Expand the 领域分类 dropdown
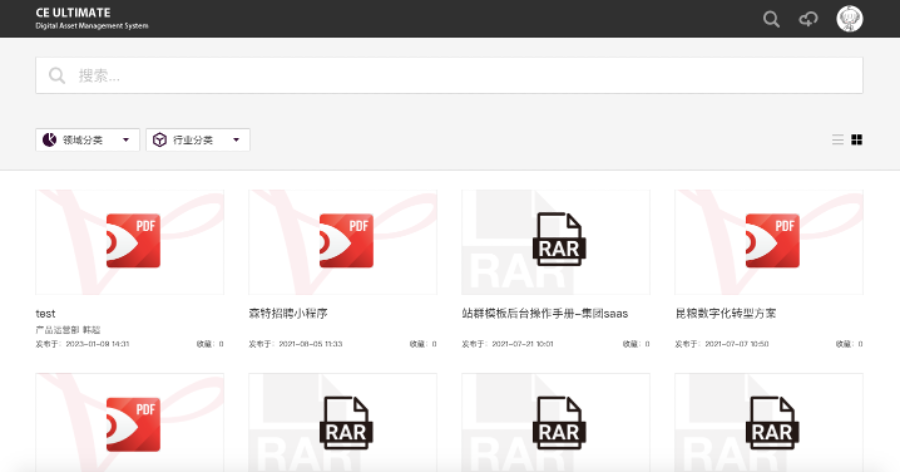Viewport: 902px width, 472px height. (87, 140)
